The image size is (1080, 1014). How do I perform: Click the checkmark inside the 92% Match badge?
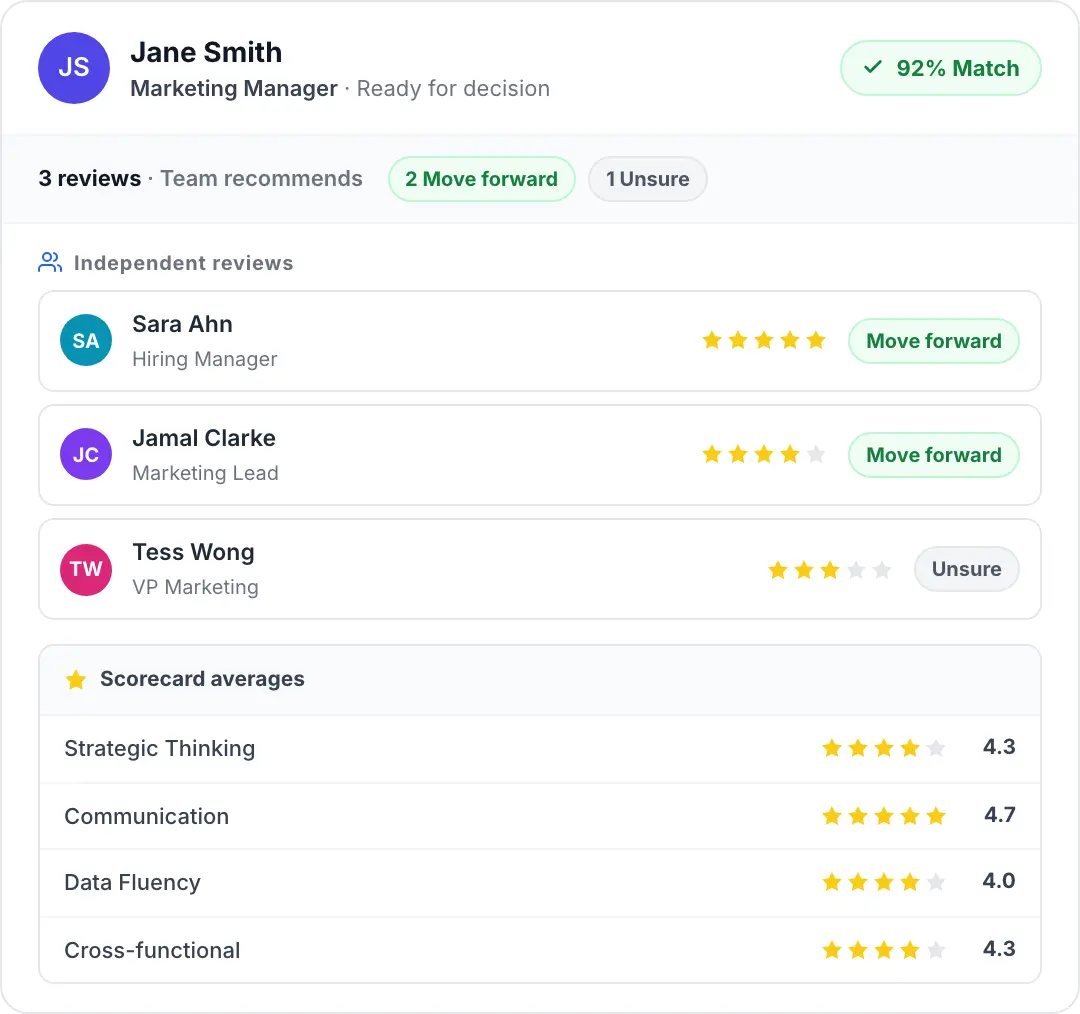(x=872, y=68)
